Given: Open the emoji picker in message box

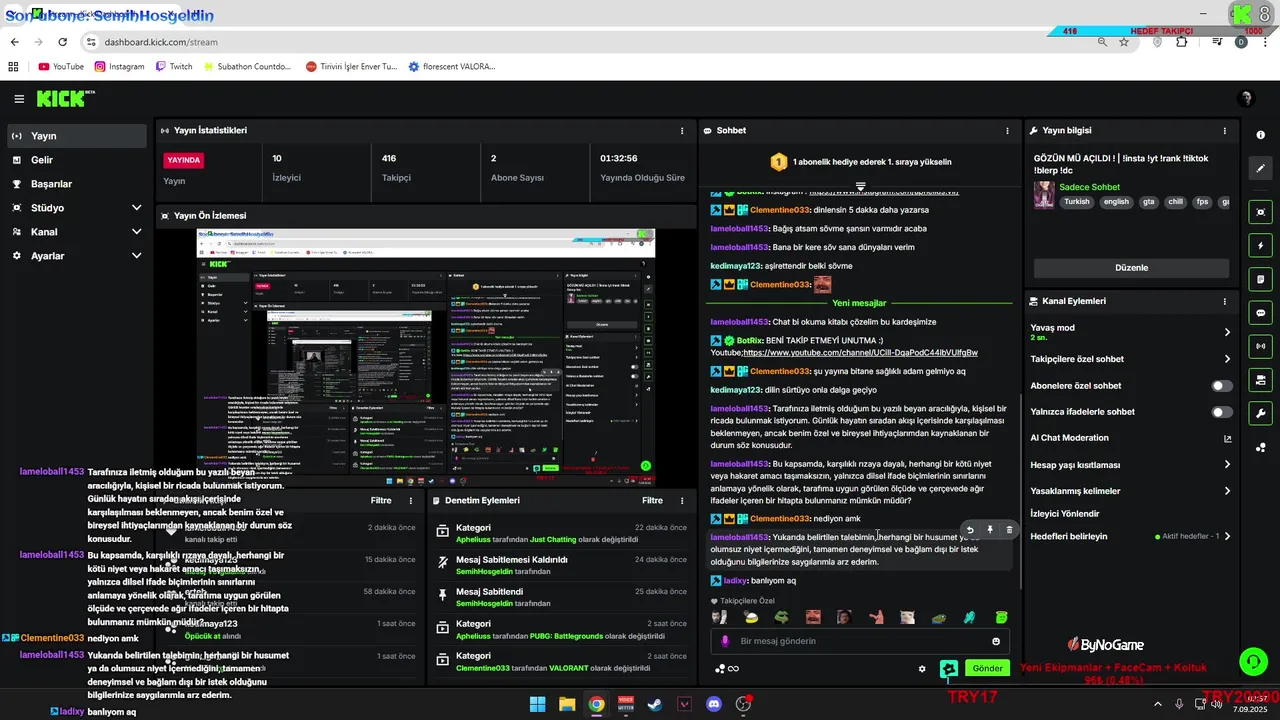Looking at the screenshot, I should point(996,641).
